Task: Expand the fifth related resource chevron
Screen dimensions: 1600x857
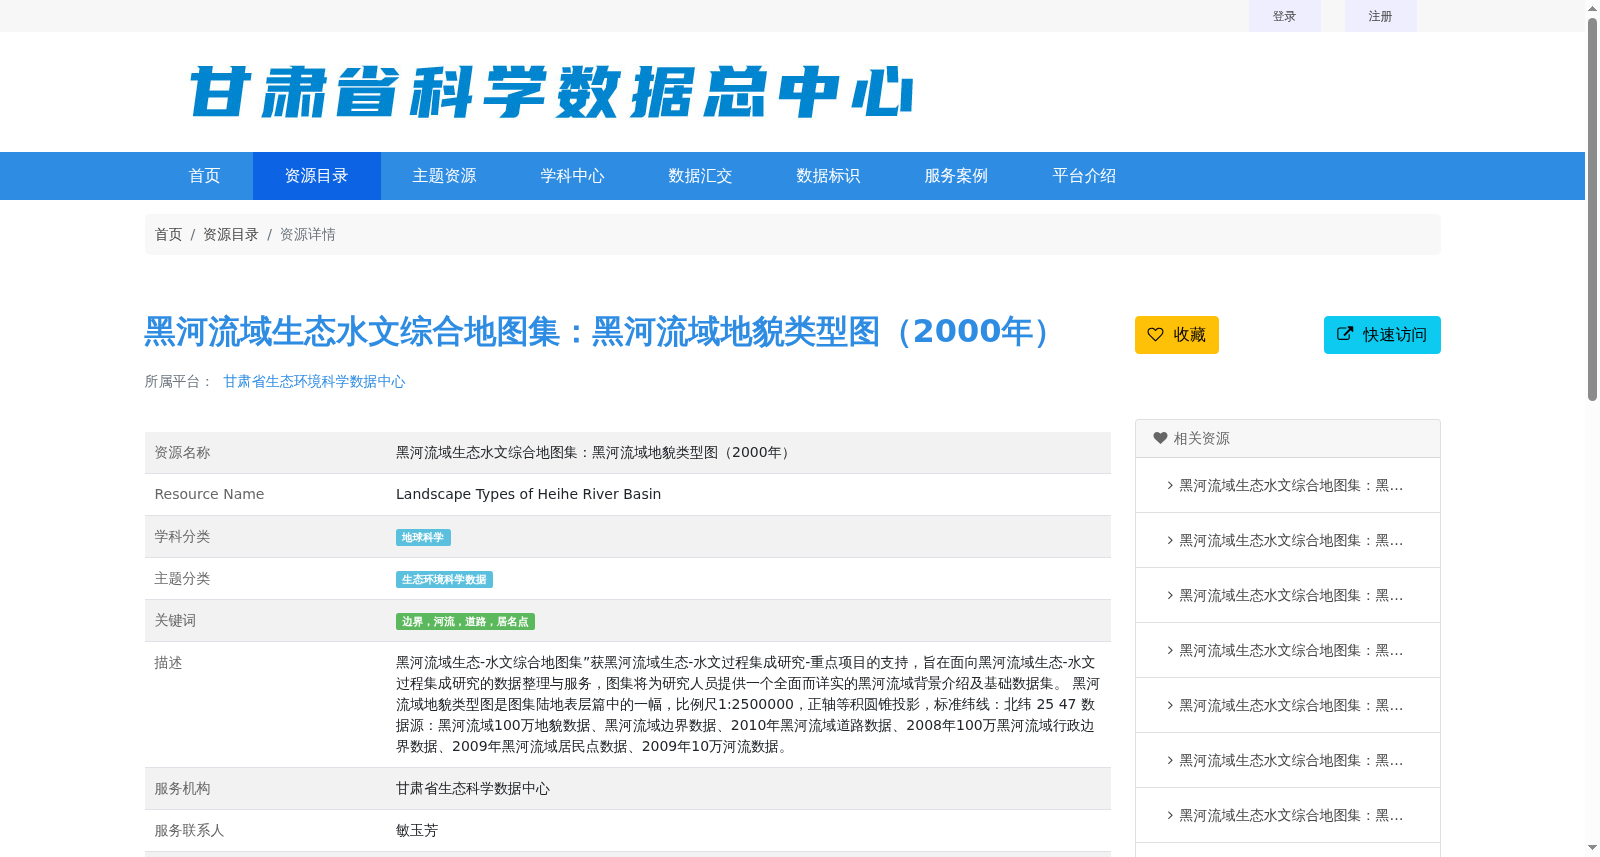Action: click(x=1170, y=705)
